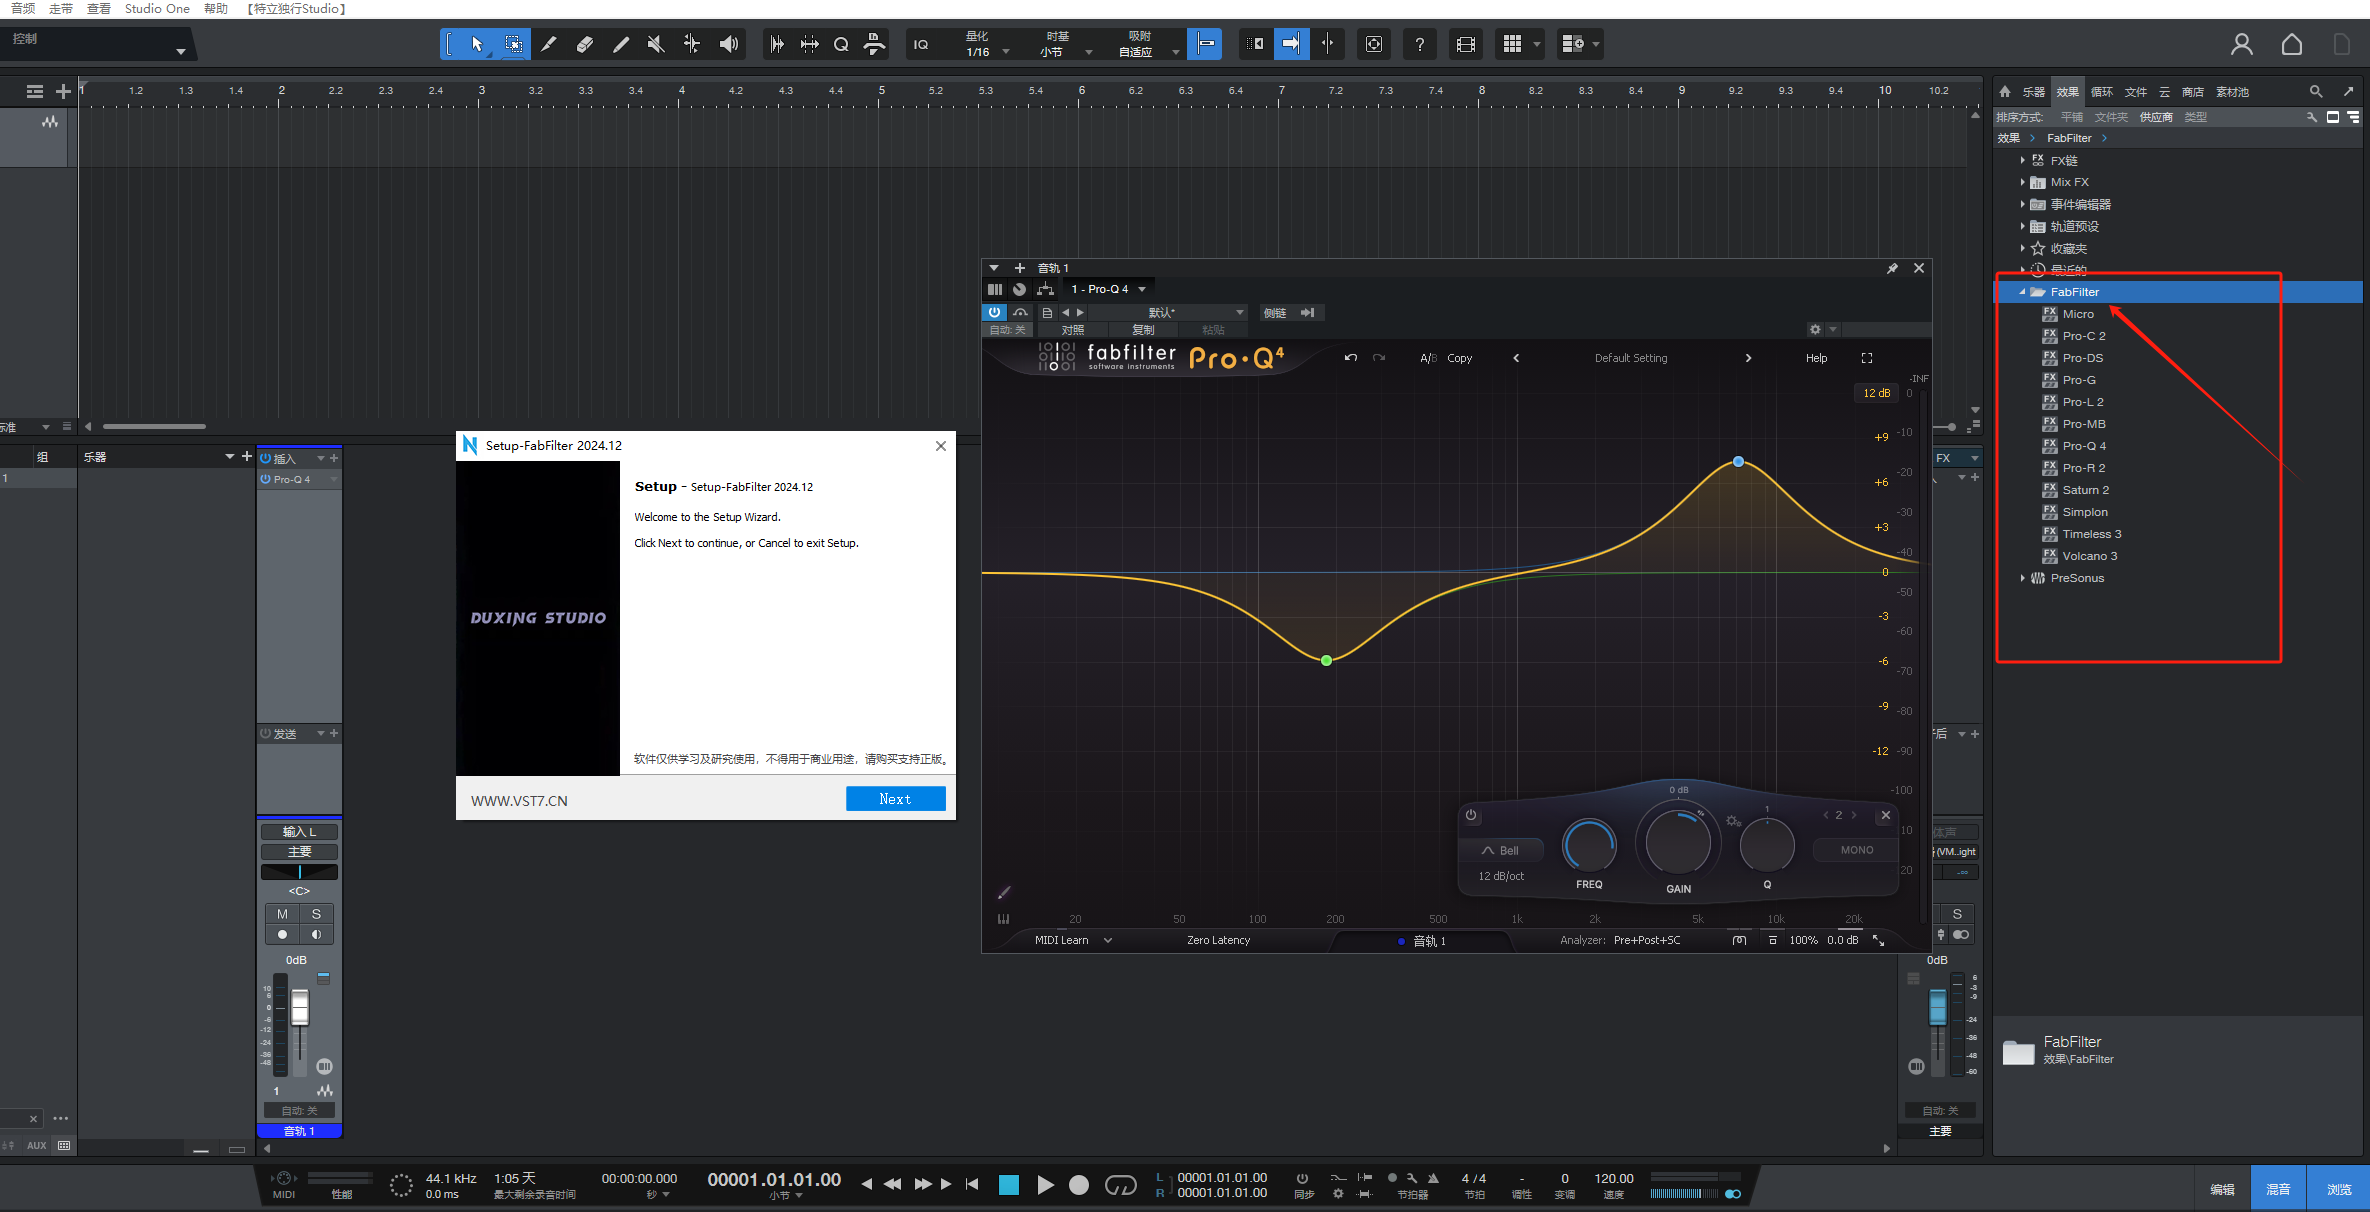This screenshot has width=2370, height=1212.
Task: Open the Studio One menu
Action: 157,8
